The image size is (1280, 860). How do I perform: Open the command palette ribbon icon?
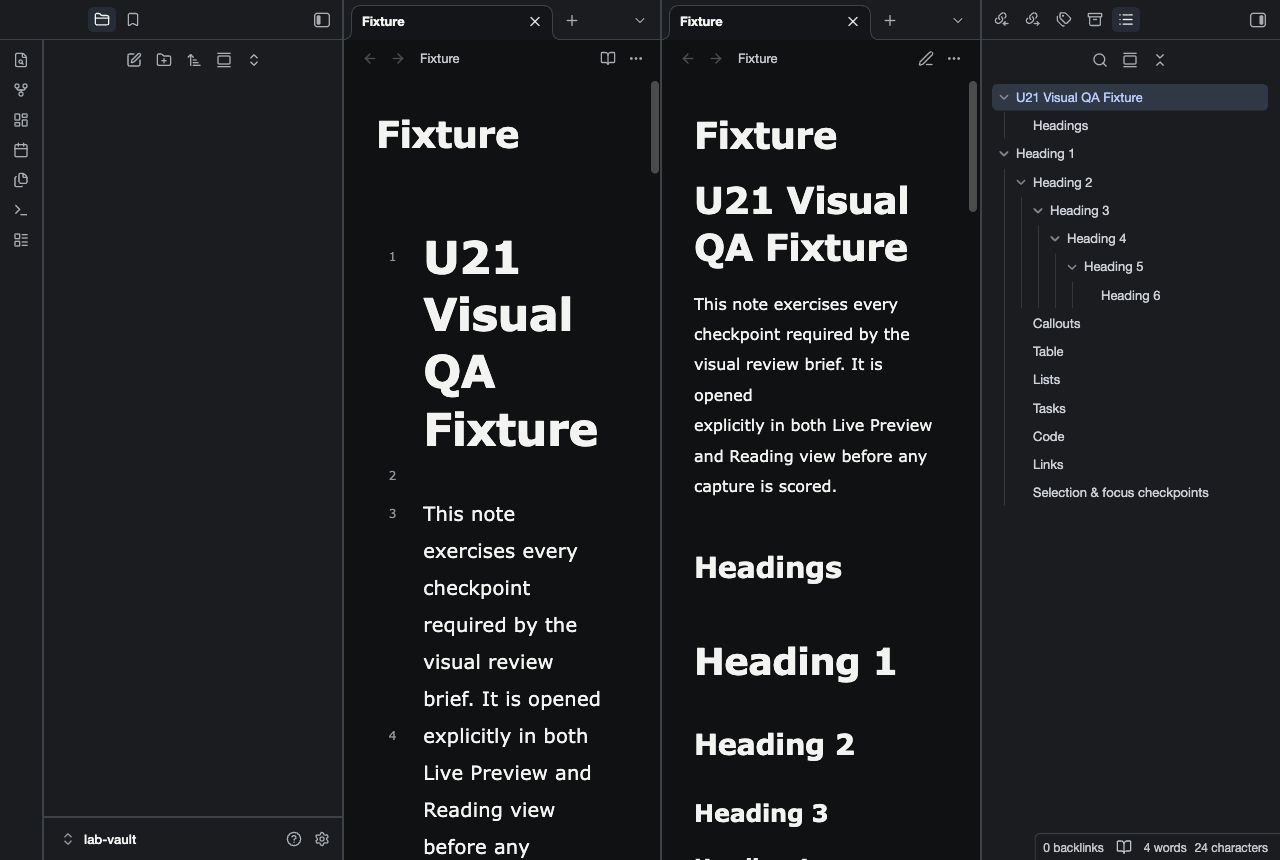(21, 210)
